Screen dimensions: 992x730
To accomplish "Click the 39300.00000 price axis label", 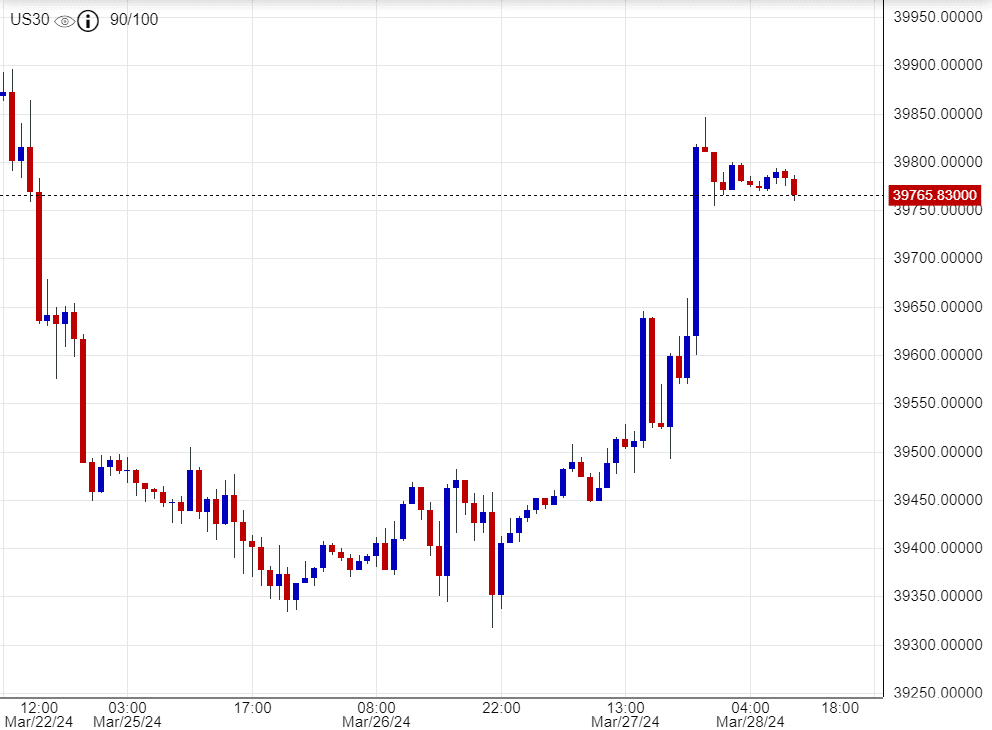I will [936, 645].
